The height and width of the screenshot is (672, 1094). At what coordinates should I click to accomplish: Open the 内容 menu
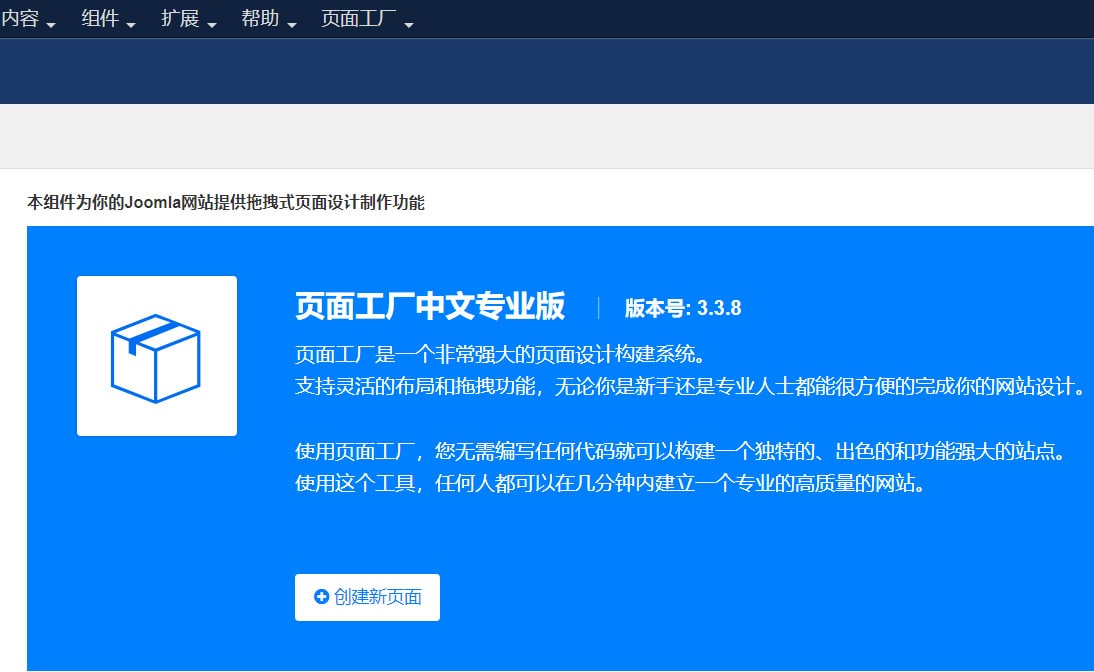point(28,19)
